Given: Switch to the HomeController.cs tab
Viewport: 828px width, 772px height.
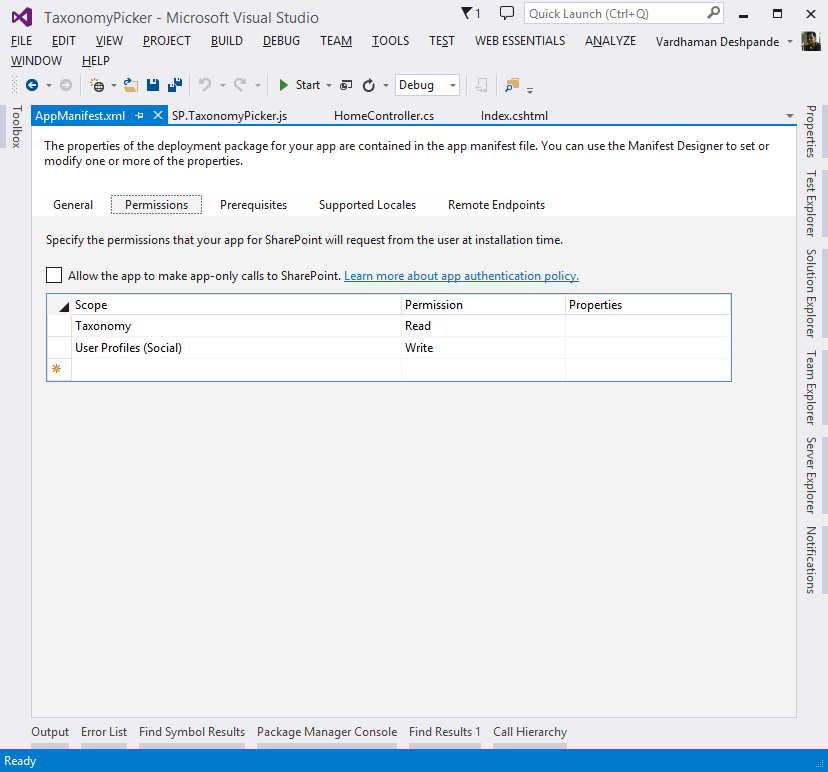Looking at the screenshot, I should (384, 116).
